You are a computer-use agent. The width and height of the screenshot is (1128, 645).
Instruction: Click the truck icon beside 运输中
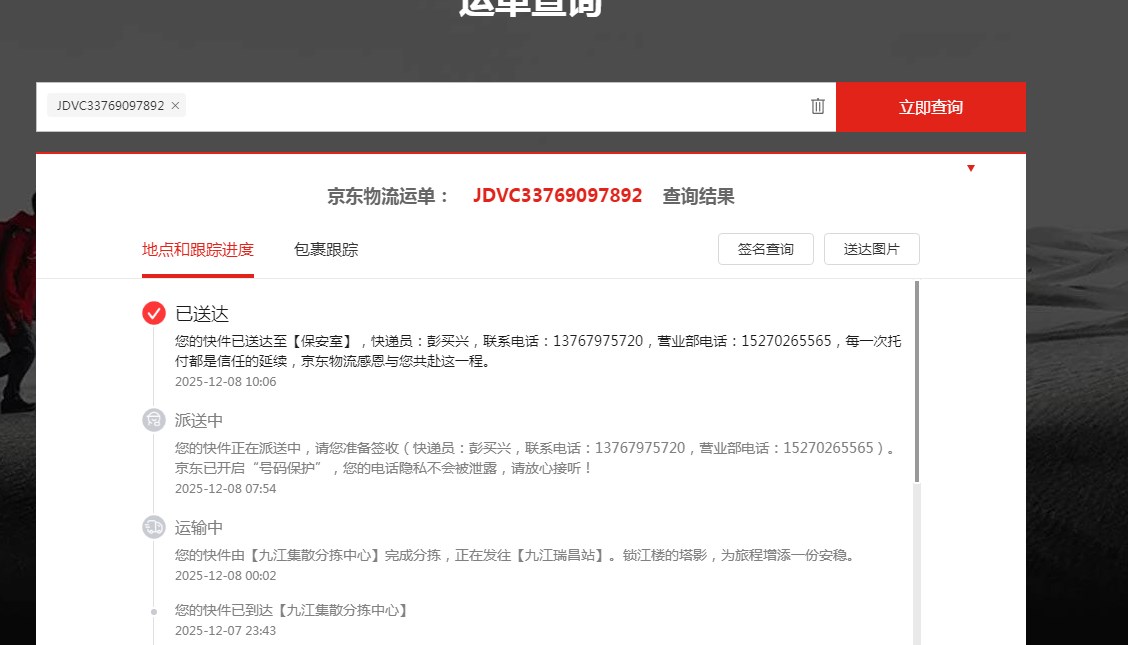(x=153, y=527)
